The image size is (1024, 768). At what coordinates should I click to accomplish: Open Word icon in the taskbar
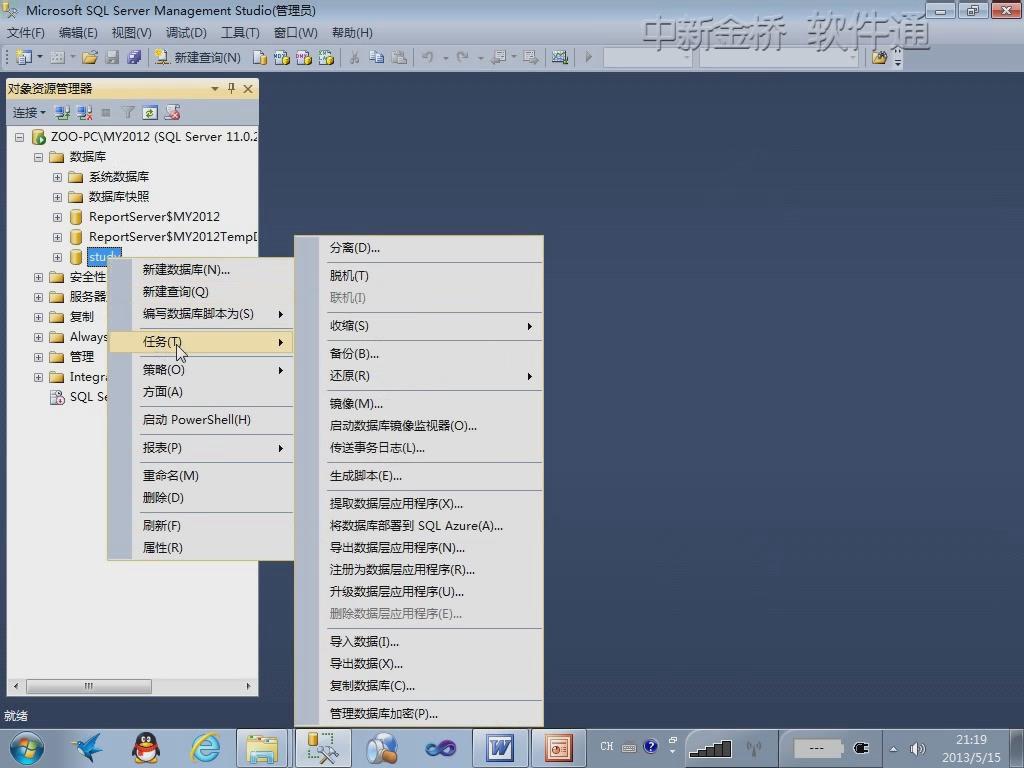coord(500,748)
